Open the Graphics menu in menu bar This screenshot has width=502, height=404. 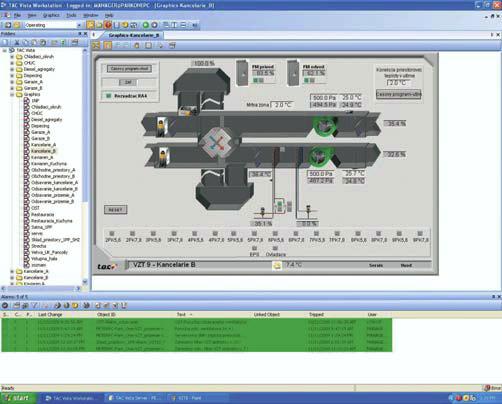(x=51, y=15)
